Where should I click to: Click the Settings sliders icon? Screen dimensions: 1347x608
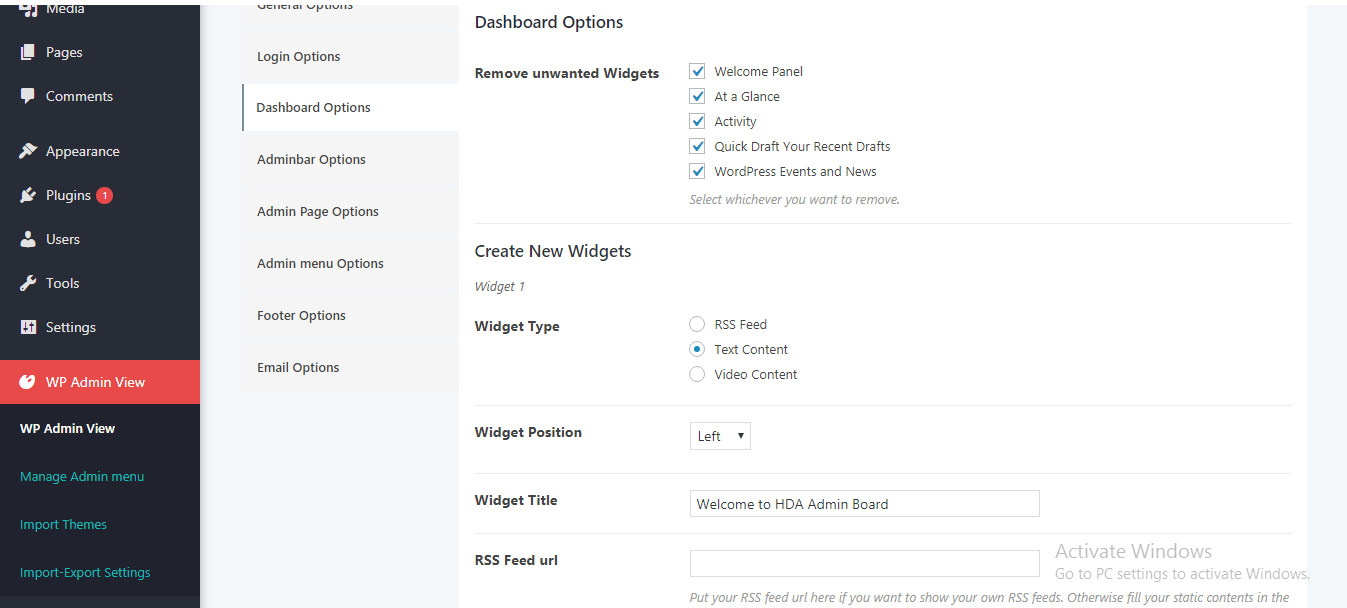pos(28,327)
